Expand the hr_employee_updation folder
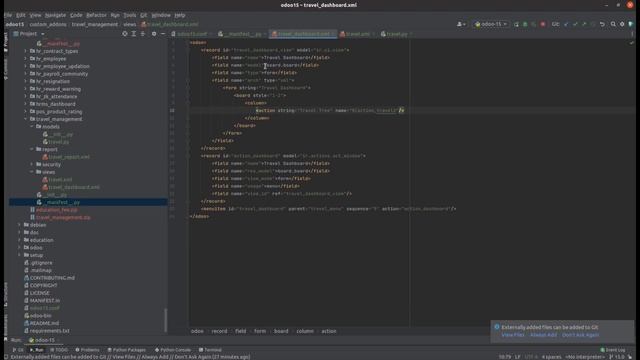This screenshot has height=360, width=640. pyautogui.click(x=25, y=66)
